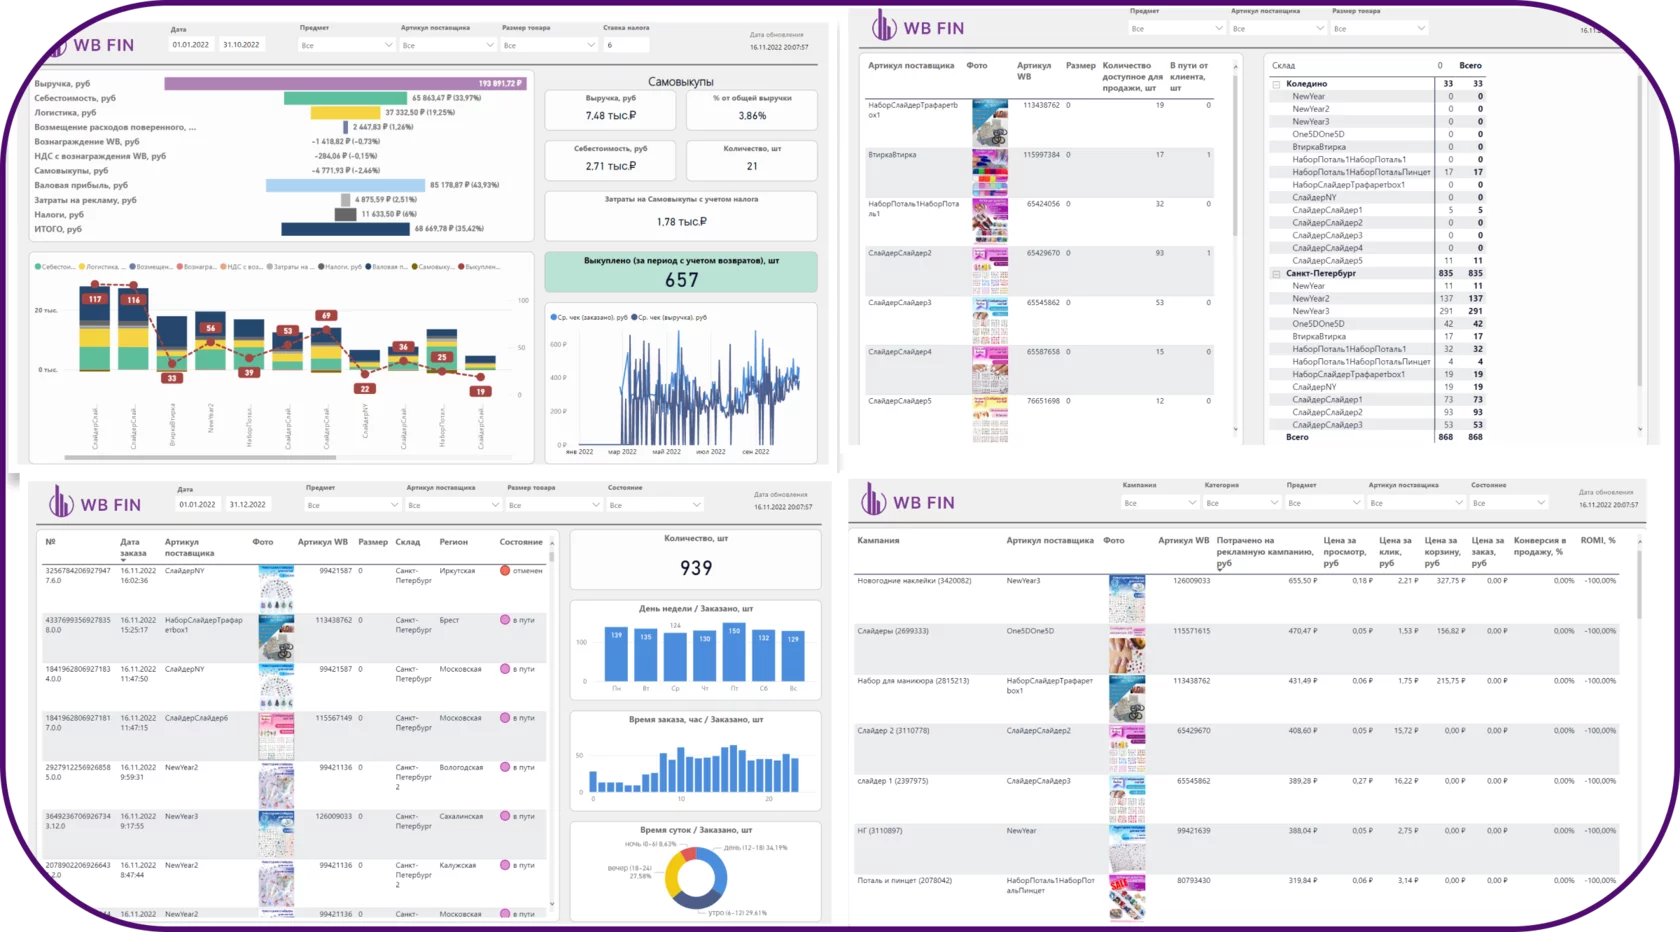Open Категория dropdown on ad campaigns dashboard
The height and width of the screenshot is (932, 1680).
tap(1242, 502)
